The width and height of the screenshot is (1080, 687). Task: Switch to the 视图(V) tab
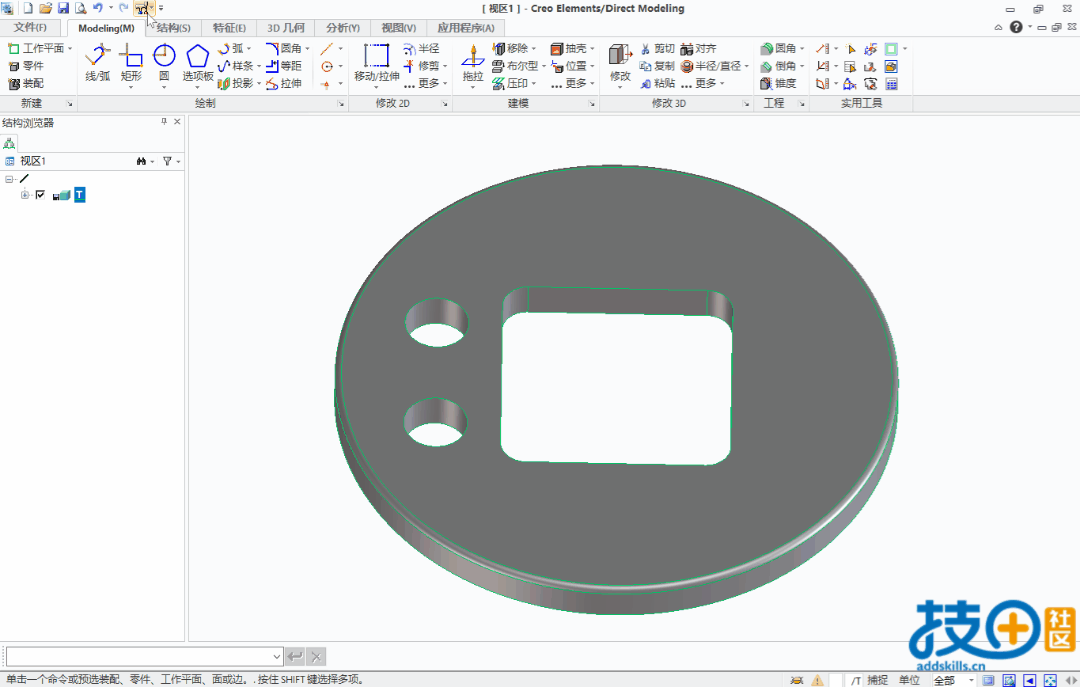pyautogui.click(x=399, y=28)
